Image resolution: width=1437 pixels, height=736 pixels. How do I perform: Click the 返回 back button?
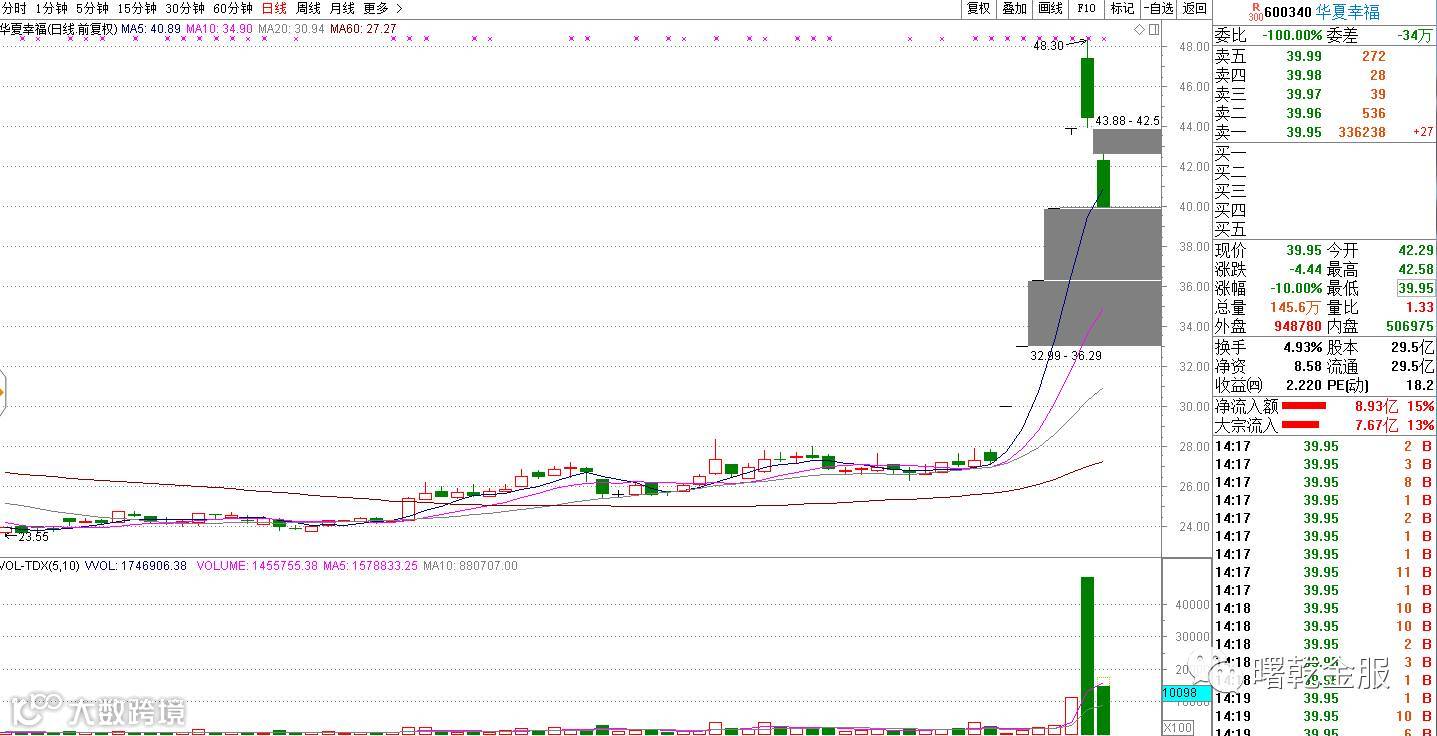1194,8
